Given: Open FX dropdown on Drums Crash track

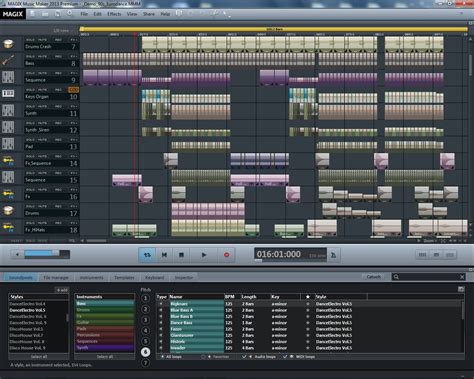Looking at the screenshot, I should click(x=73, y=40).
